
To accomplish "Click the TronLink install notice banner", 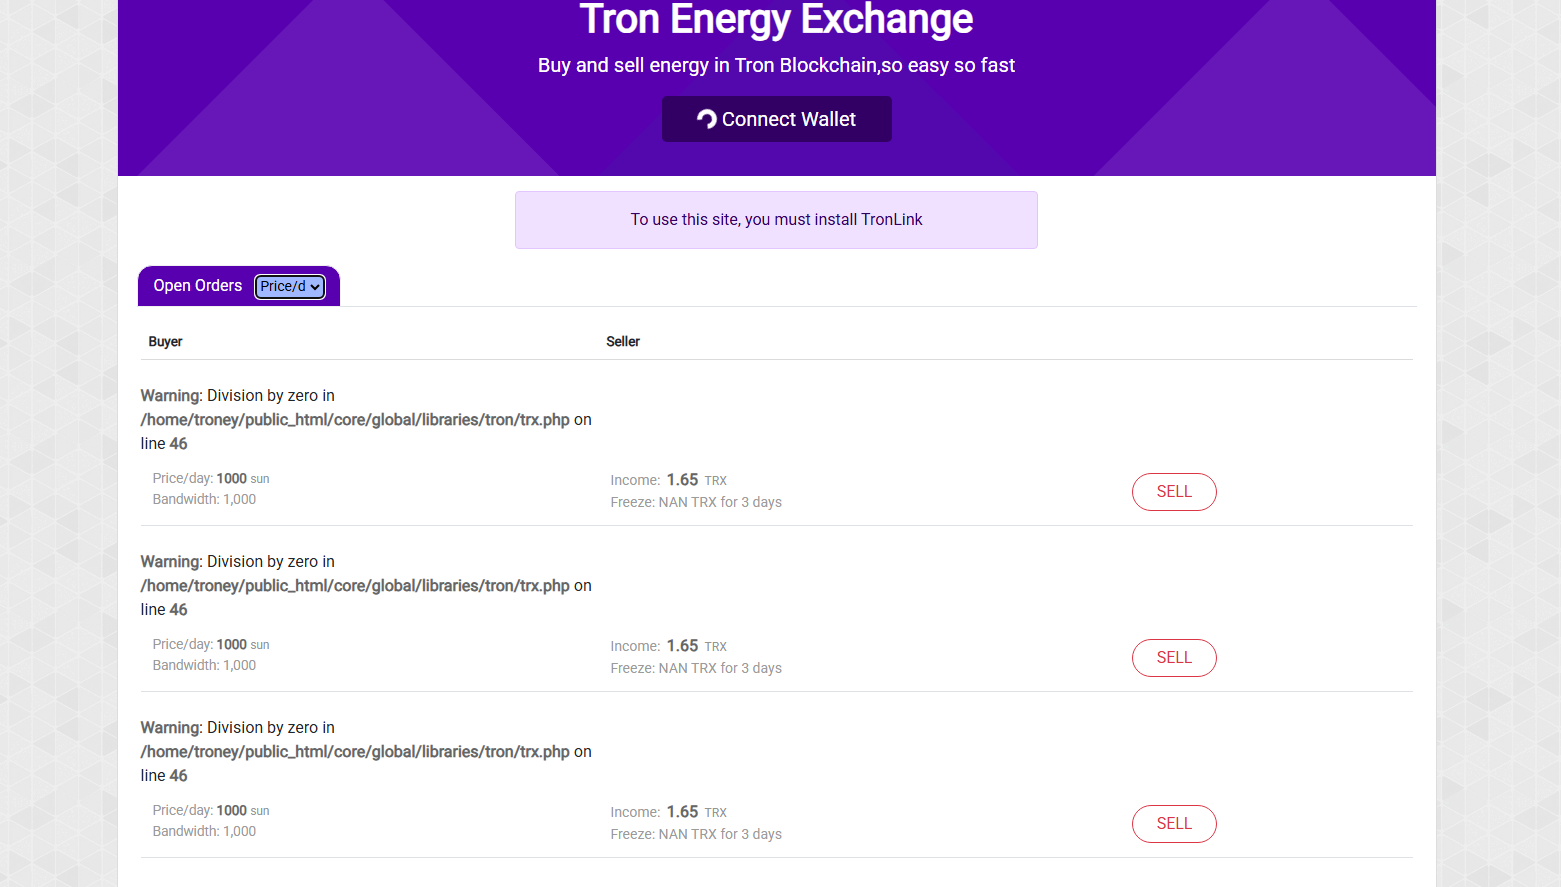I will tap(776, 220).
